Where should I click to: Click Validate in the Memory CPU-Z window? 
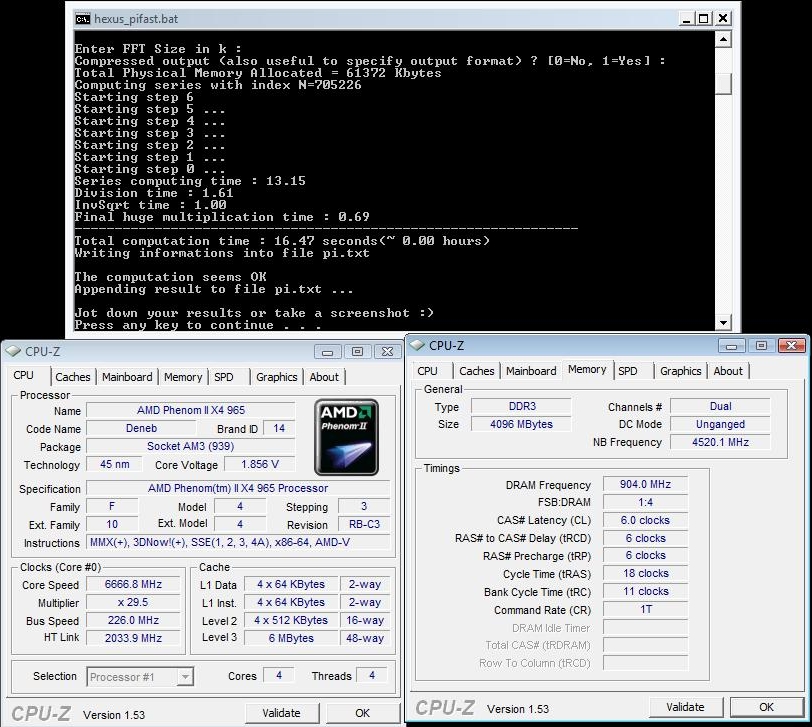coord(685,707)
